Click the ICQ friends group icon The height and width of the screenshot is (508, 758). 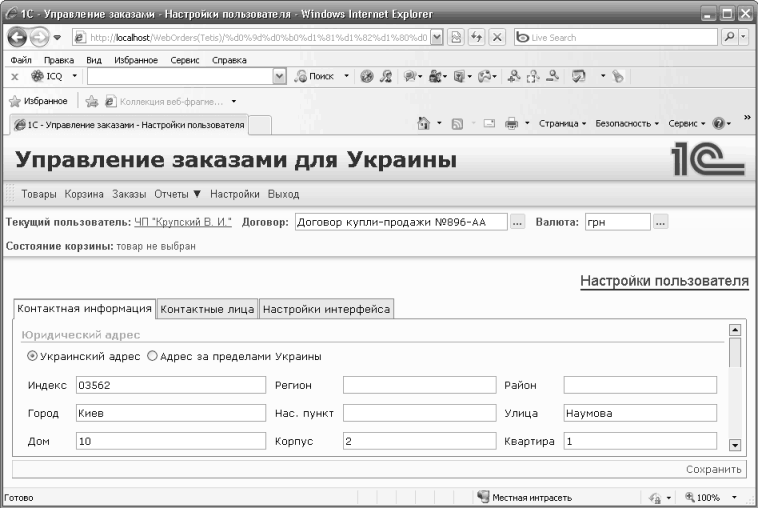click(435, 76)
